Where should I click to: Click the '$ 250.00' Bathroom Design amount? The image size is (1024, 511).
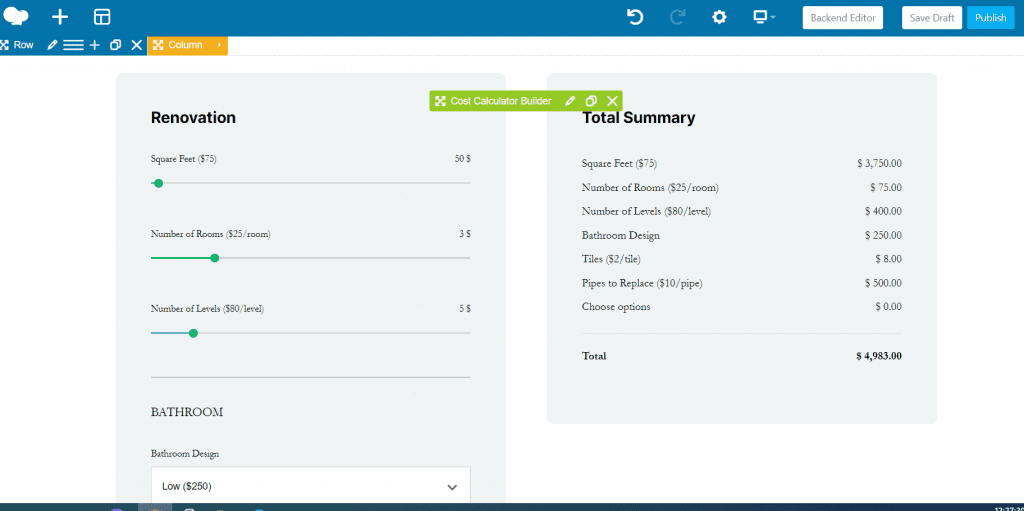click(884, 235)
